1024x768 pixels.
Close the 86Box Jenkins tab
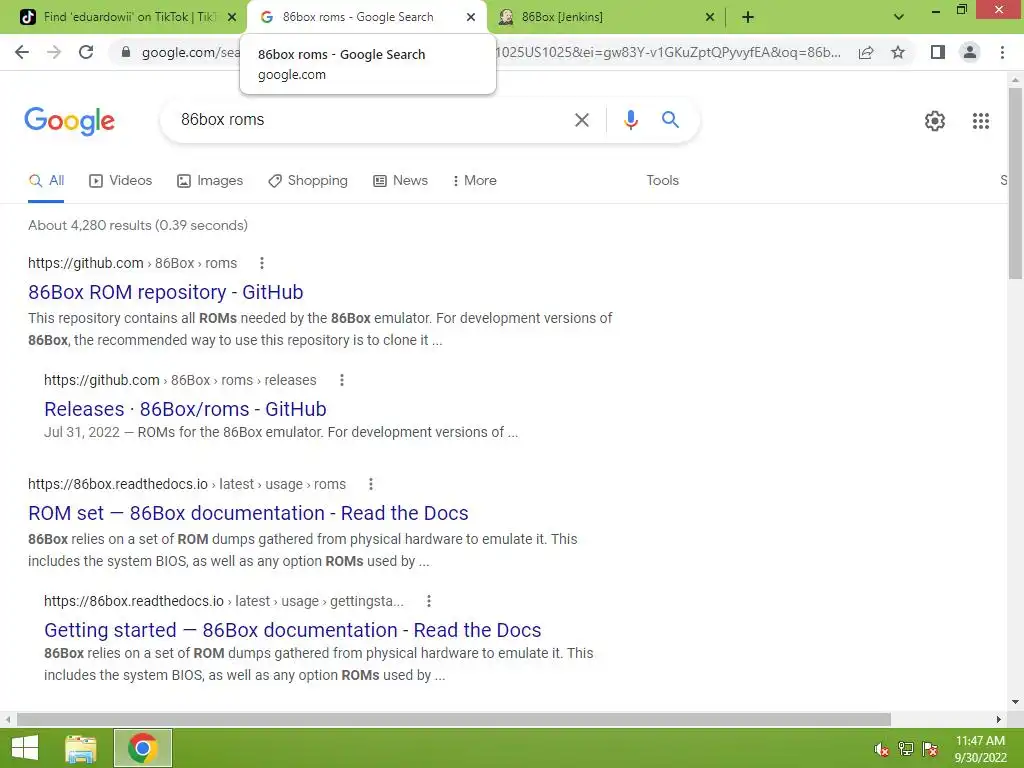click(709, 18)
